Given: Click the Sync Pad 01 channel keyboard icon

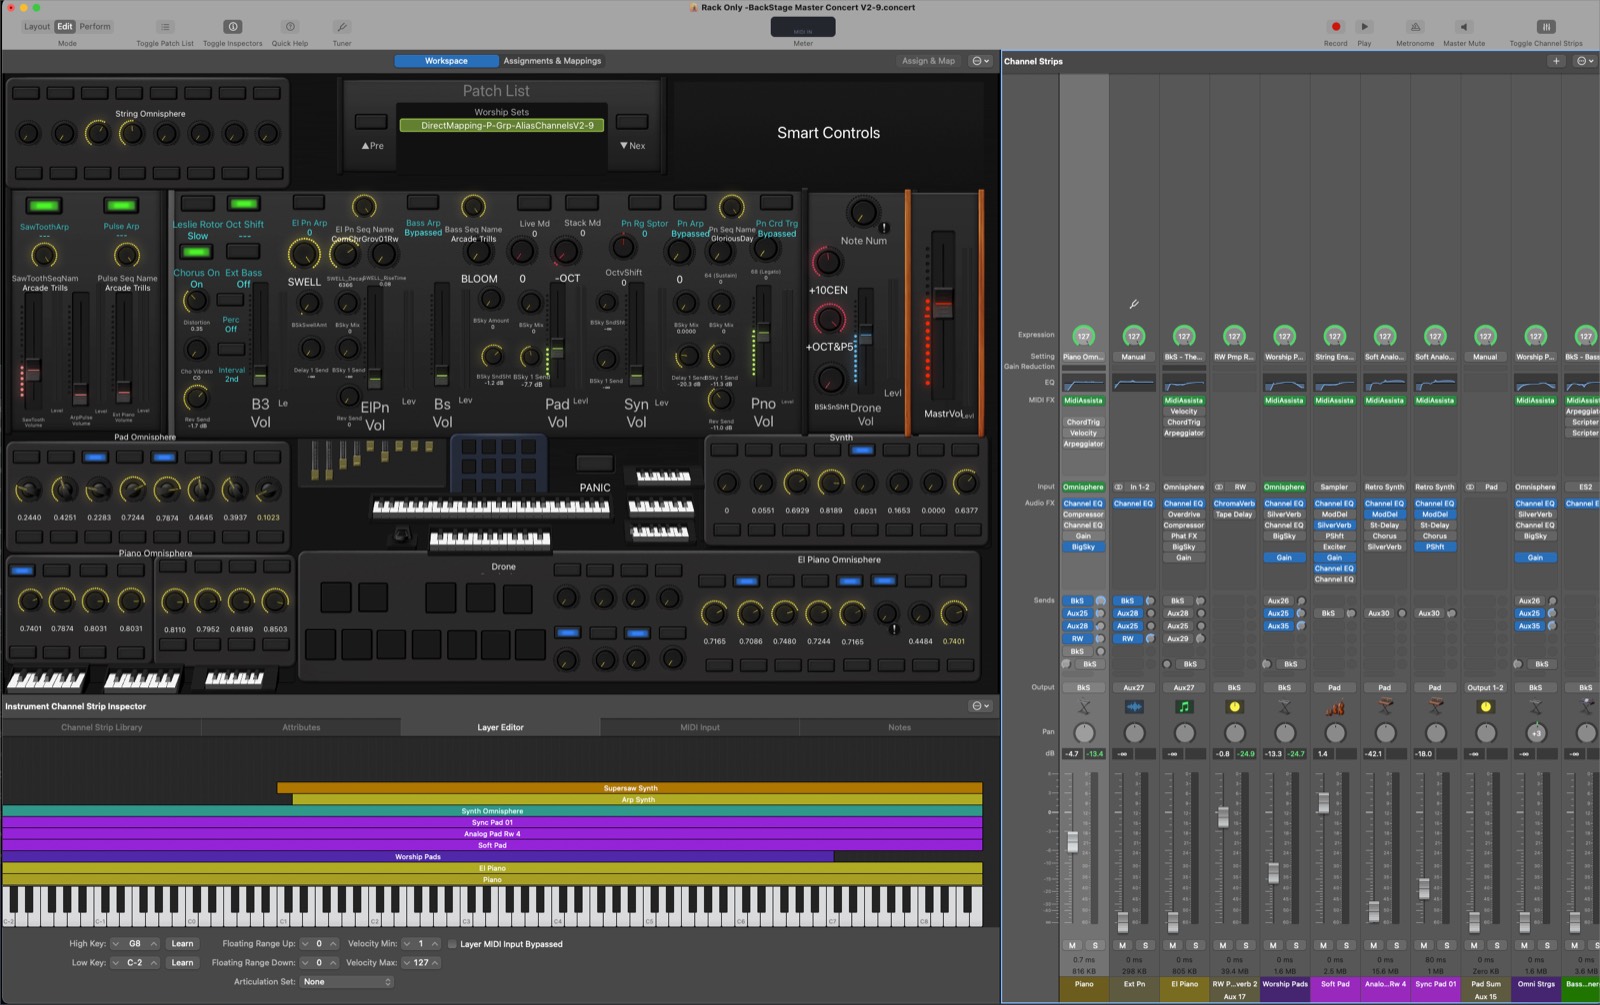Looking at the screenshot, I should (1435, 707).
